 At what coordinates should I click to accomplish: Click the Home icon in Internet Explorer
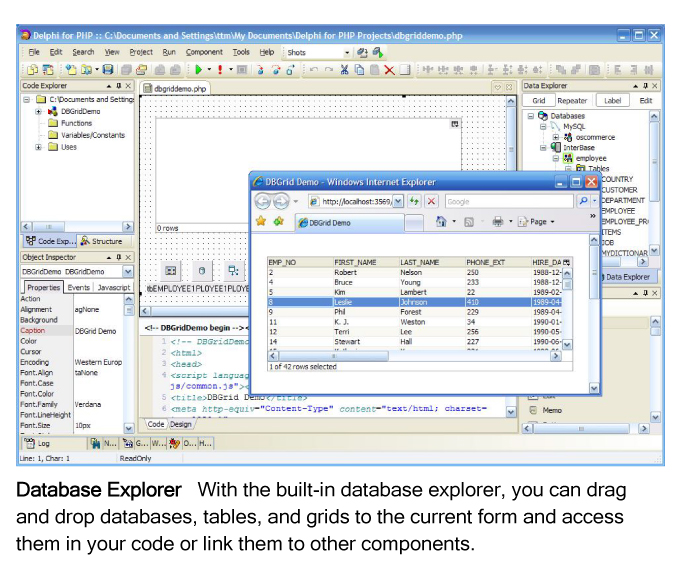click(441, 222)
